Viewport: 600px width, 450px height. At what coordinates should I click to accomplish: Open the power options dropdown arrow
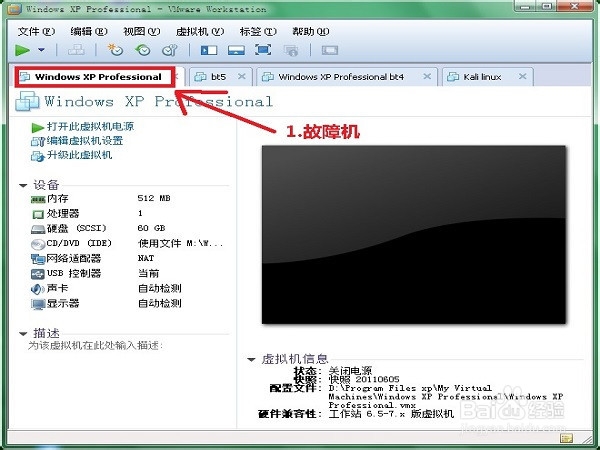click(x=41, y=50)
